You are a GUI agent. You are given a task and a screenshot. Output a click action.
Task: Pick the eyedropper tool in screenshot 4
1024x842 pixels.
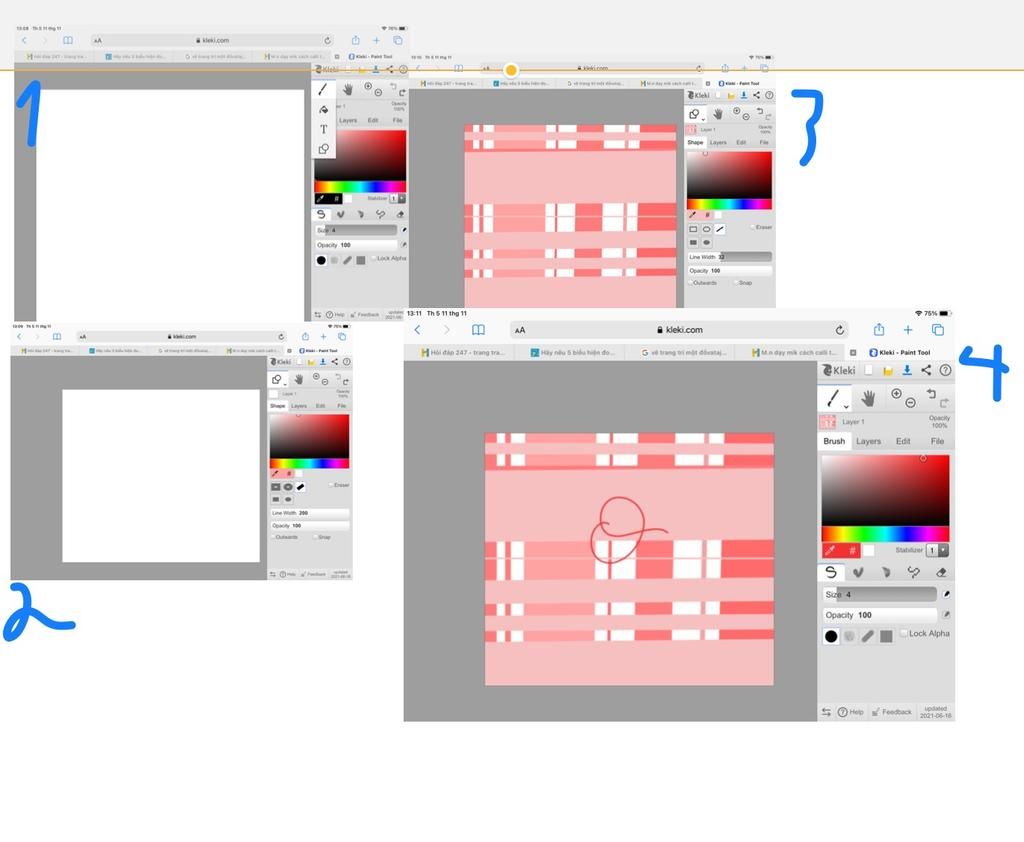point(831,551)
